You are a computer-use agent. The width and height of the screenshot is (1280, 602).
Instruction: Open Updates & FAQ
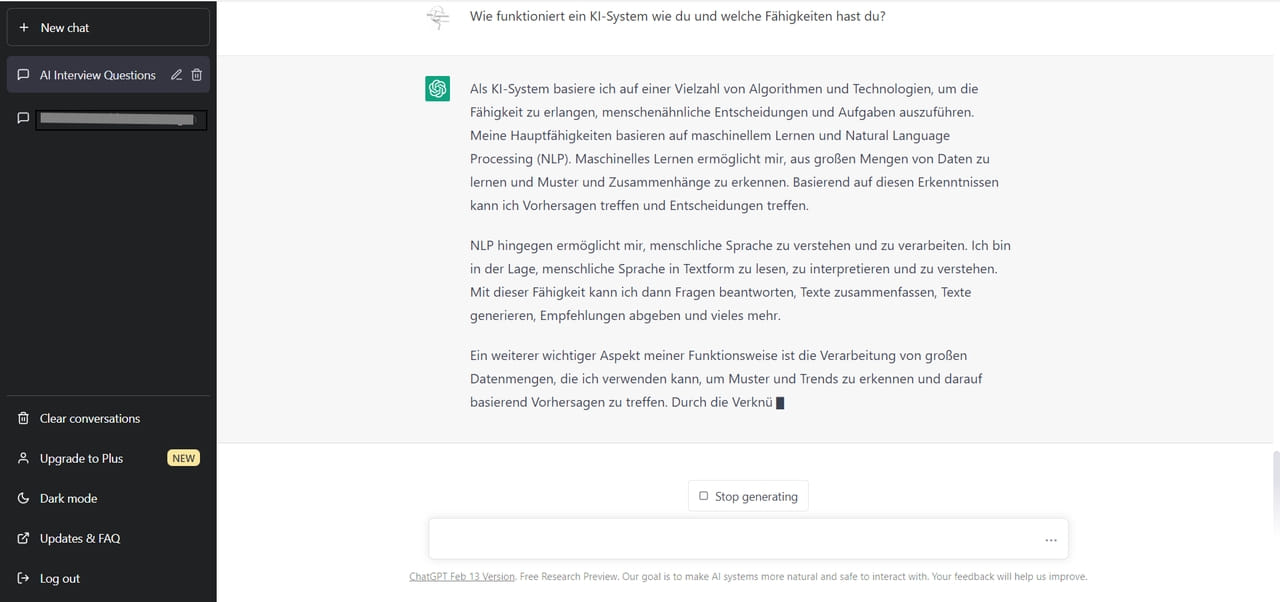pyautogui.click(x=108, y=538)
